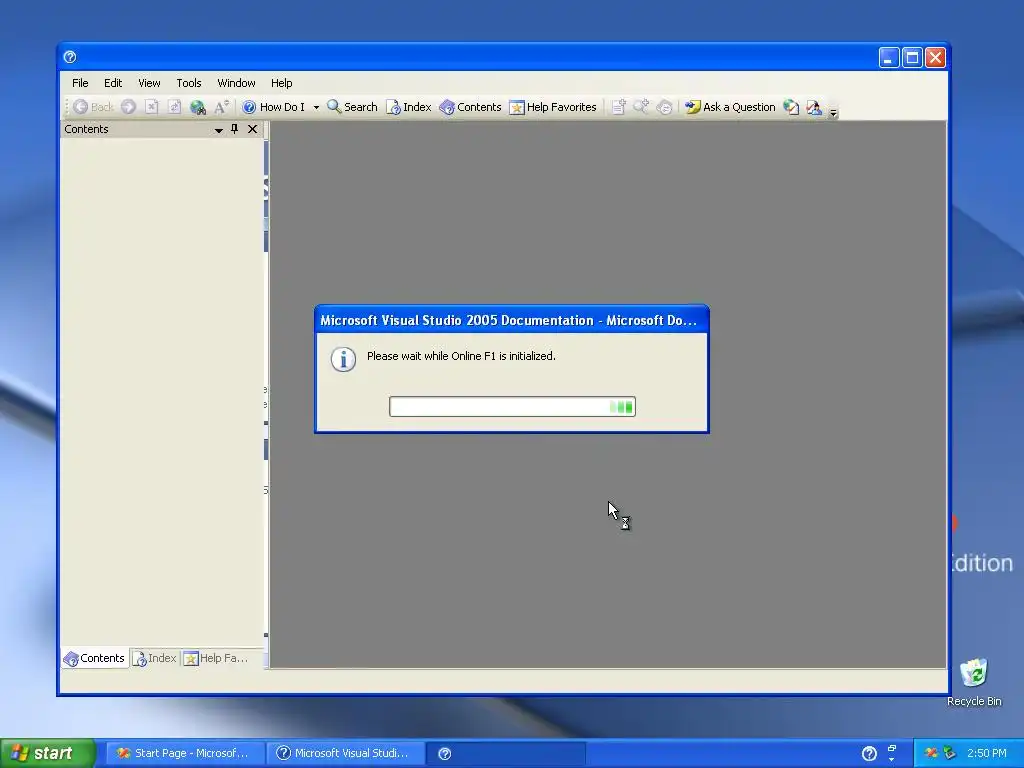Minimize the help documentation window
The height and width of the screenshot is (768, 1024).
tap(889, 57)
